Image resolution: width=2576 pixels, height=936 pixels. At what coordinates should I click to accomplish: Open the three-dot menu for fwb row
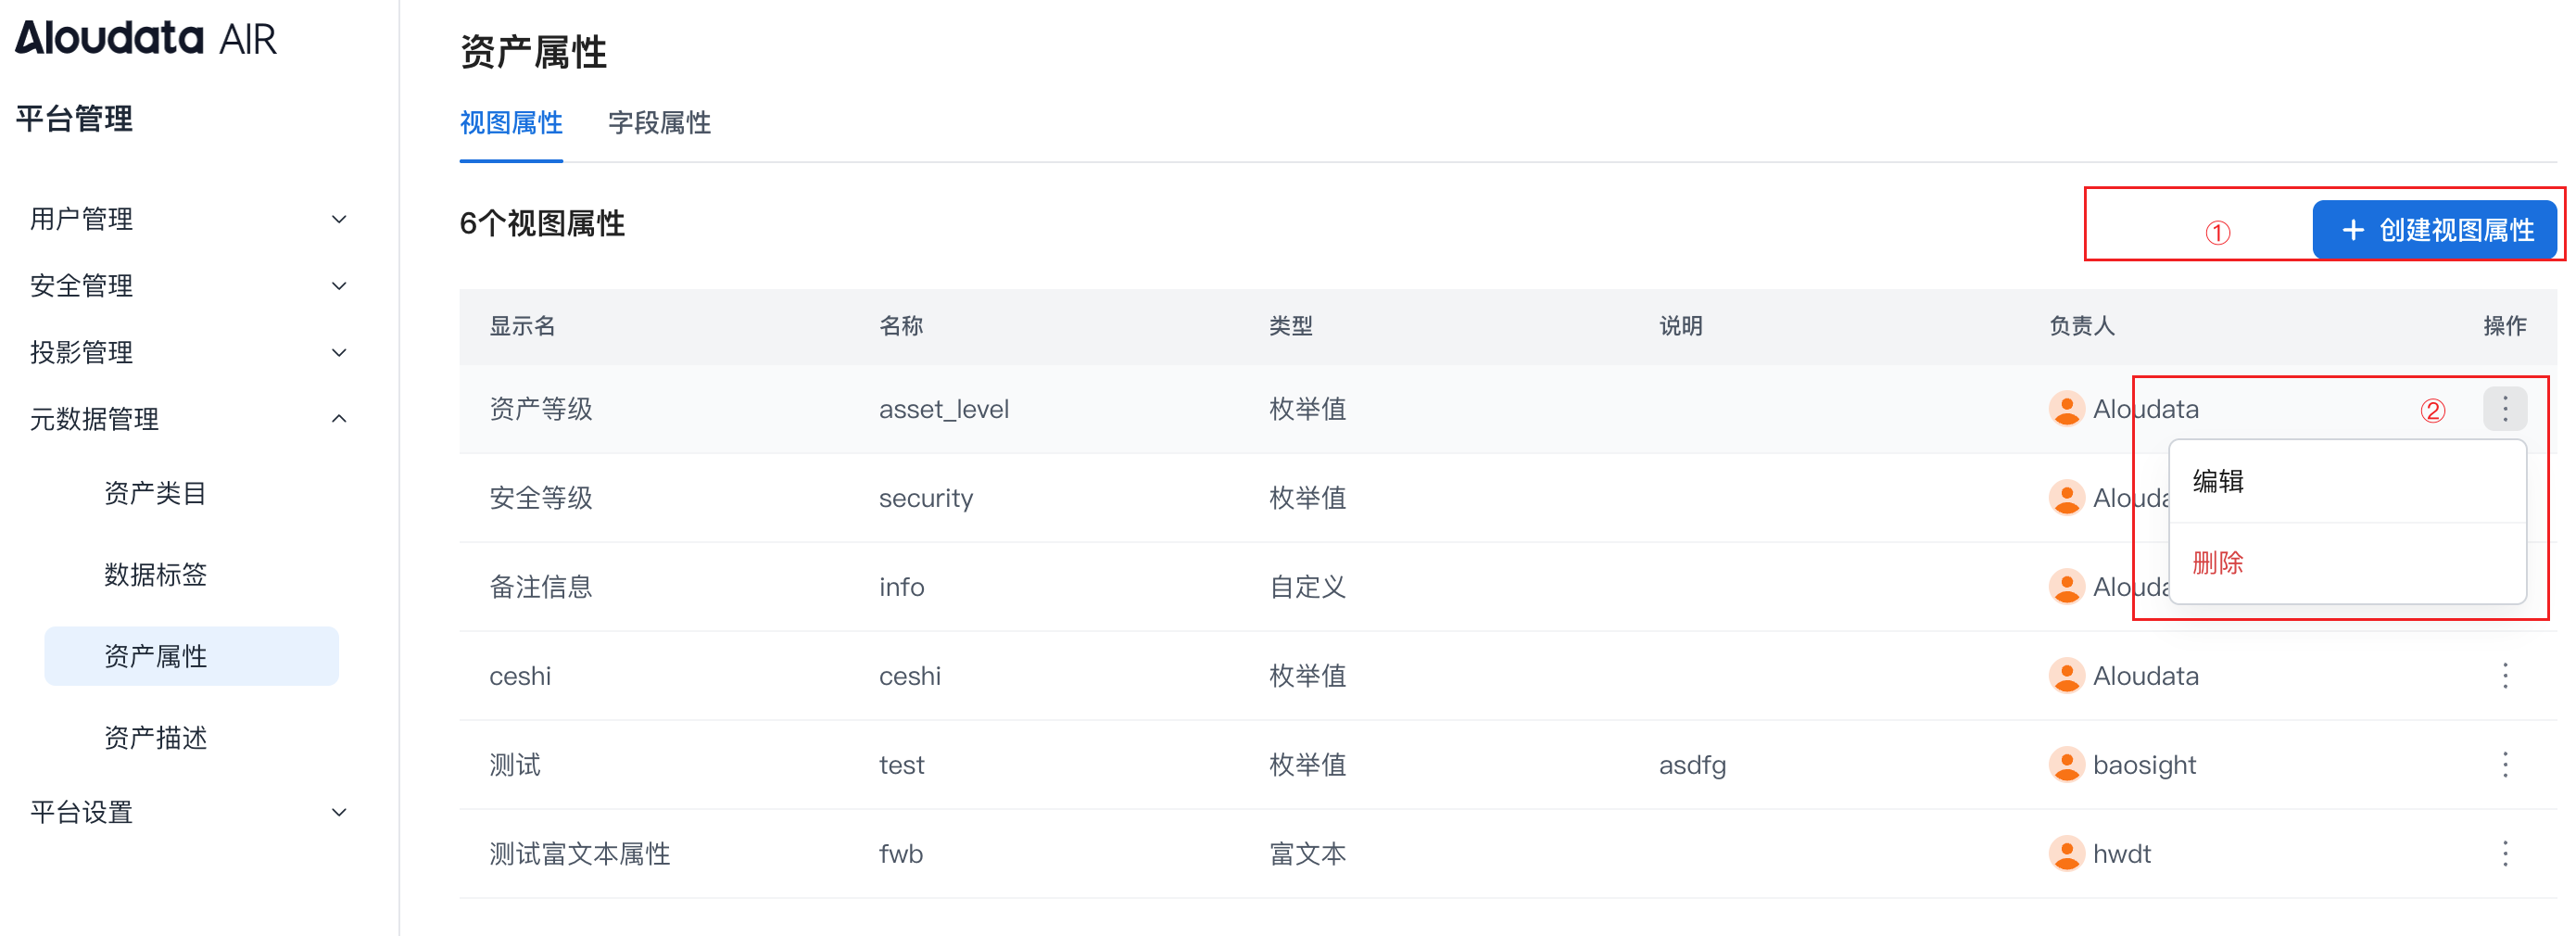tap(2504, 854)
